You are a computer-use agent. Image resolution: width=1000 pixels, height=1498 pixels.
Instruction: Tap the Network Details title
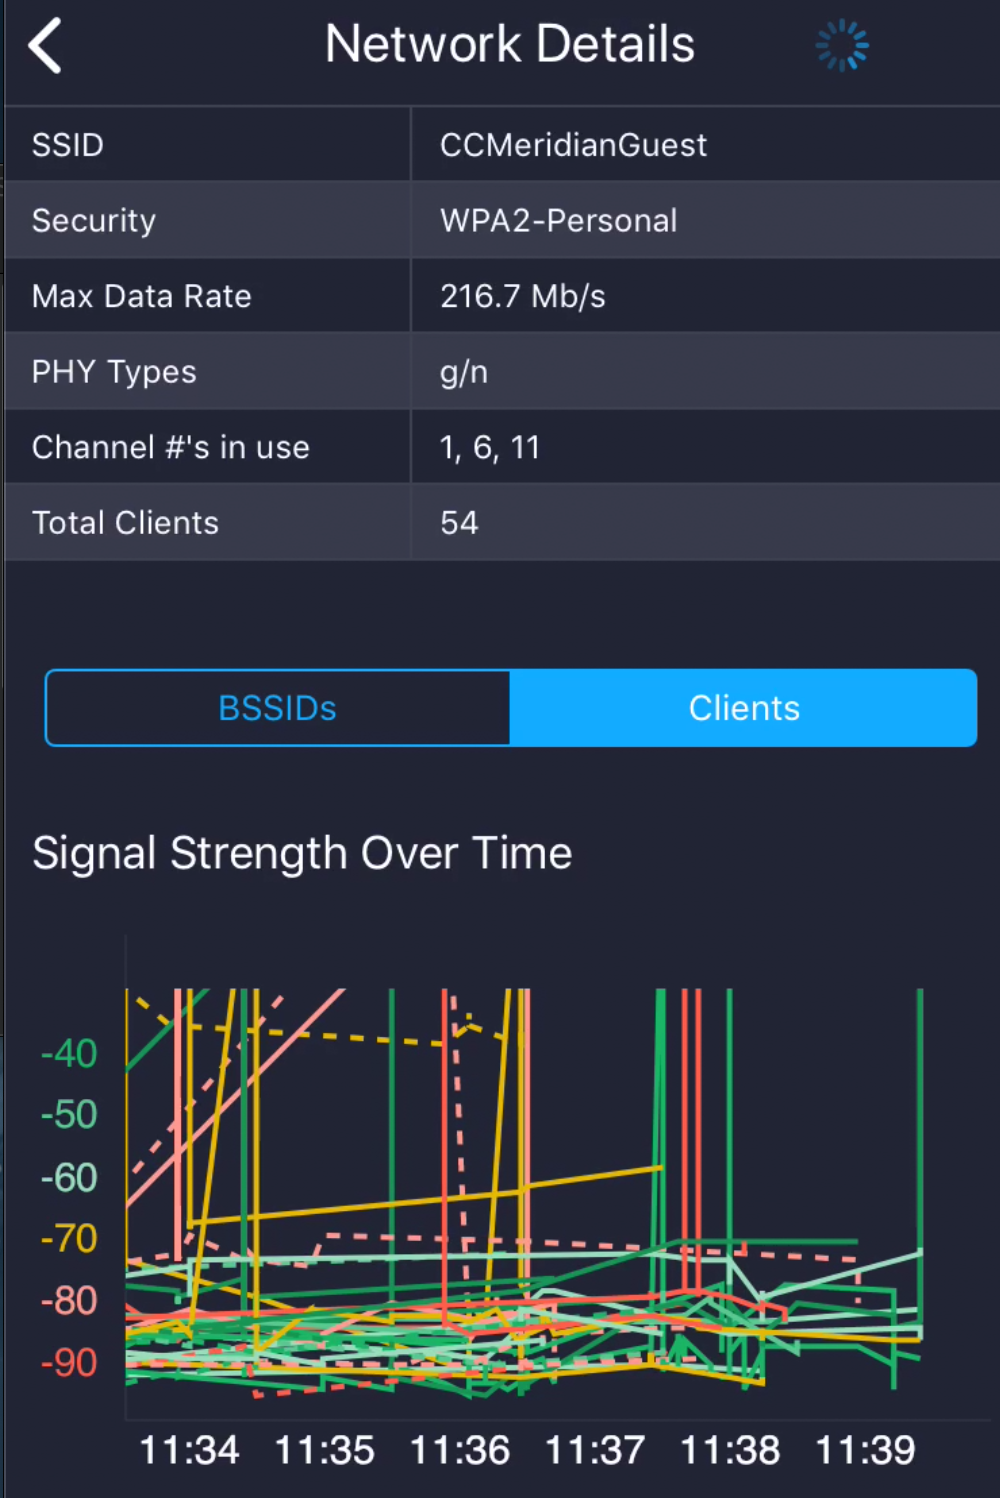tap(510, 44)
